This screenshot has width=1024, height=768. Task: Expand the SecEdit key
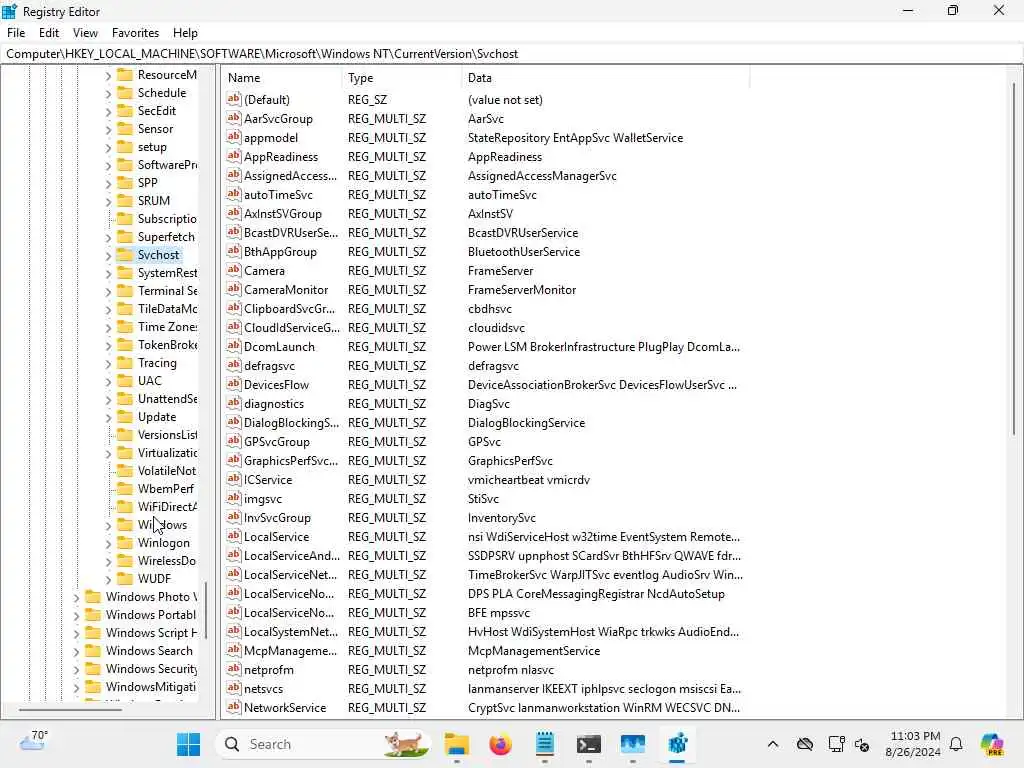[x=108, y=112]
